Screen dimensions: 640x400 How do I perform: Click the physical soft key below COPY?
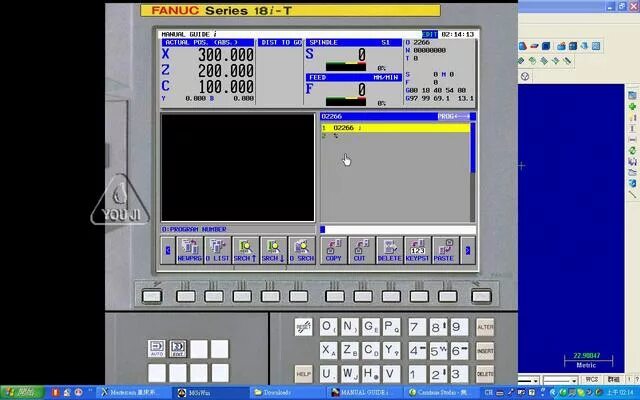tap(335, 296)
